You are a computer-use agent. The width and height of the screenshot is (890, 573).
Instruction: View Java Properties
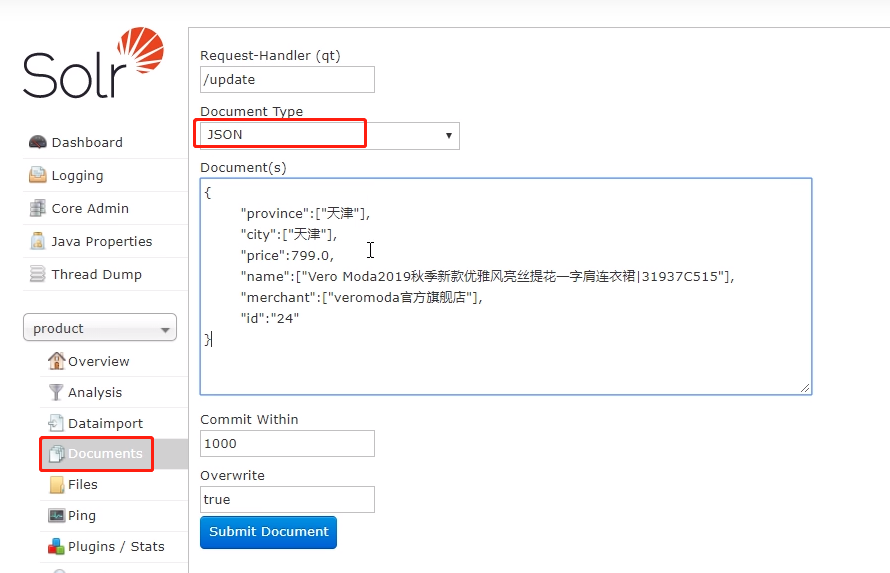[102, 242]
